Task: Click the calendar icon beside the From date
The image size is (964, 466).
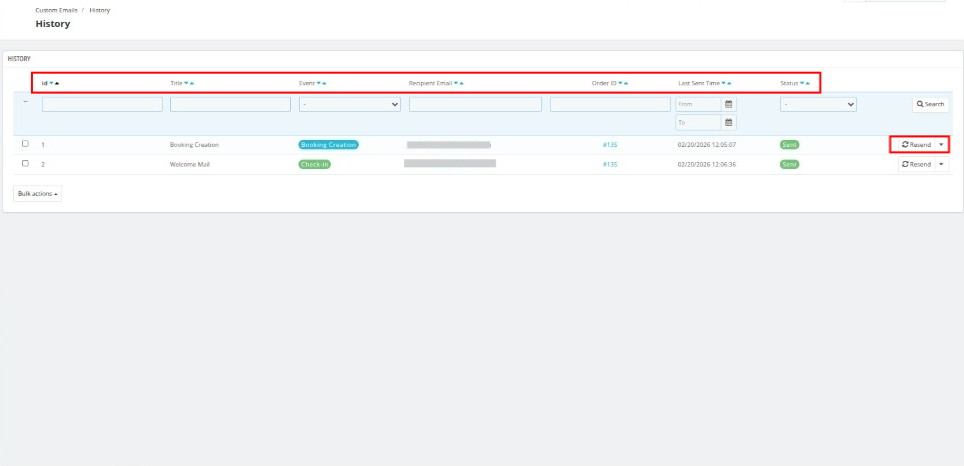Action: [x=729, y=104]
